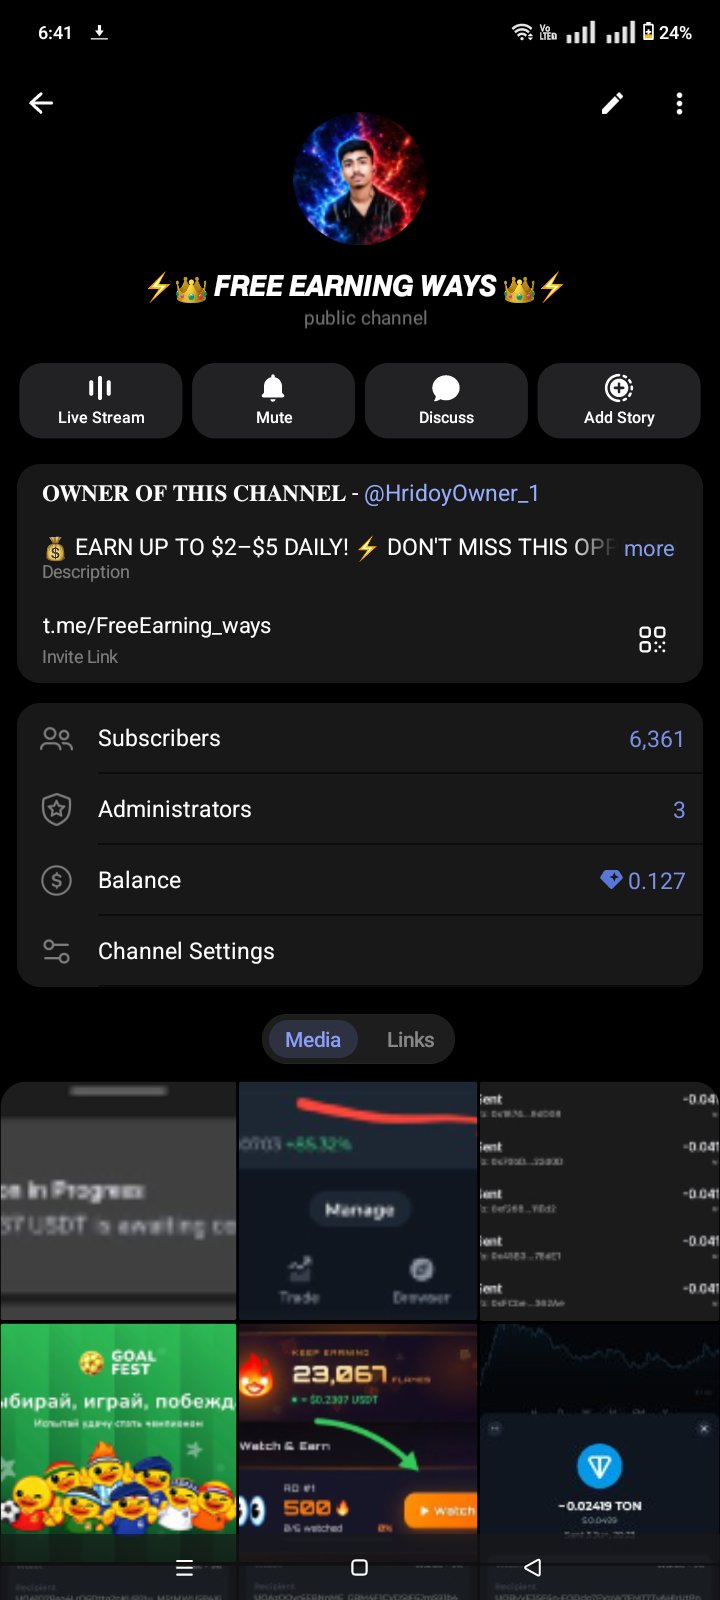Screen dimensions: 720x1600
Task: Switch to the Links tab
Action: [x=410, y=1040]
